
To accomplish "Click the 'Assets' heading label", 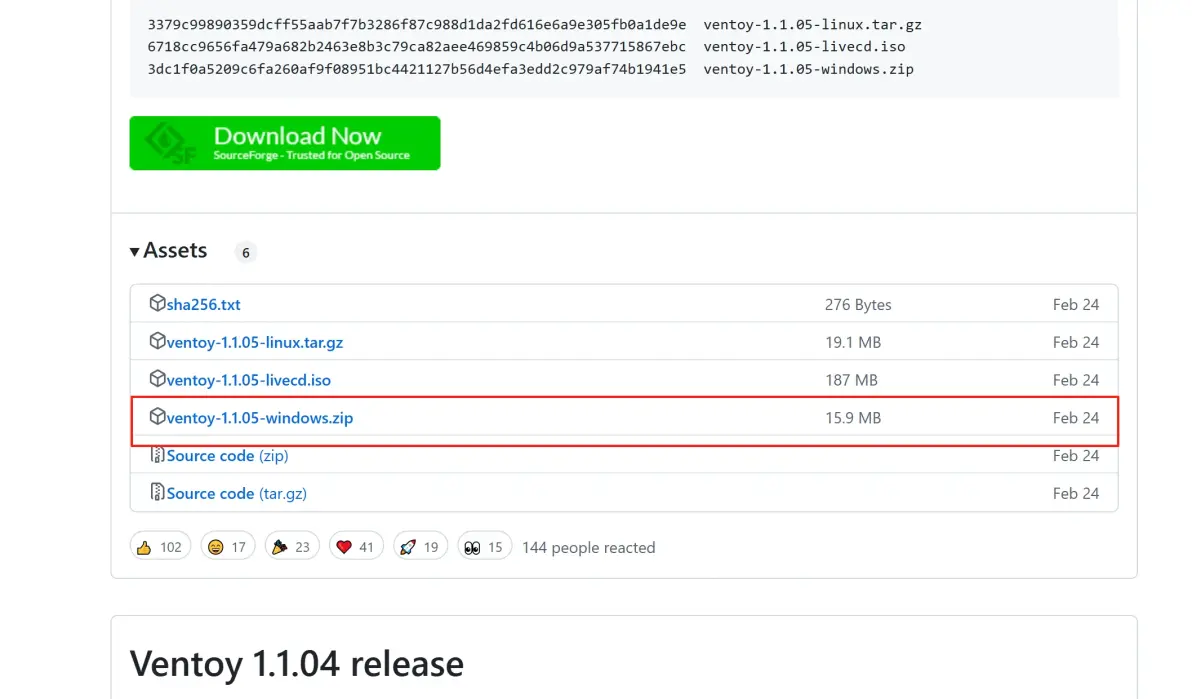I will tap(175, 250).
